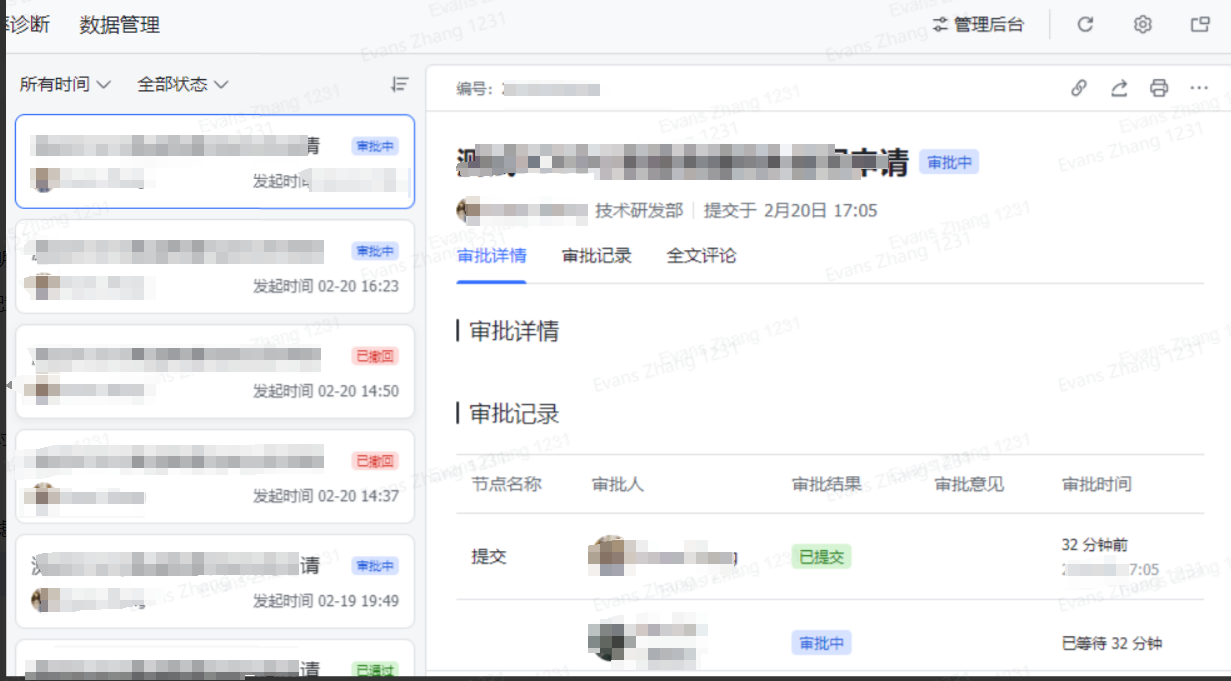Open more options ellipsis in detail header
This screenshot has width=1231, height=681.
(1200, 88)
